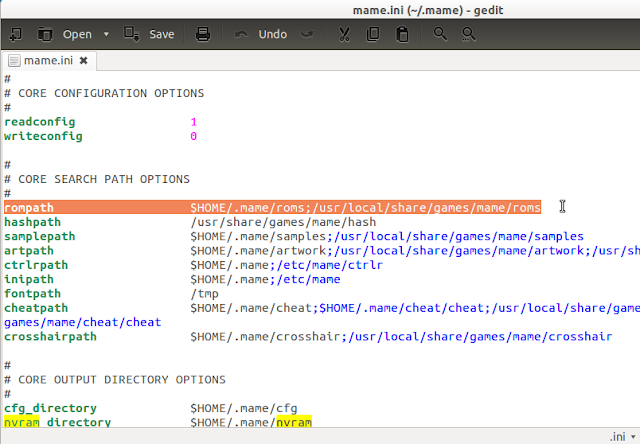Image resolution: width=640 pixels, height=444 pixels.
Task: Open Find with magnifier icon
Action: coord(440,34)
